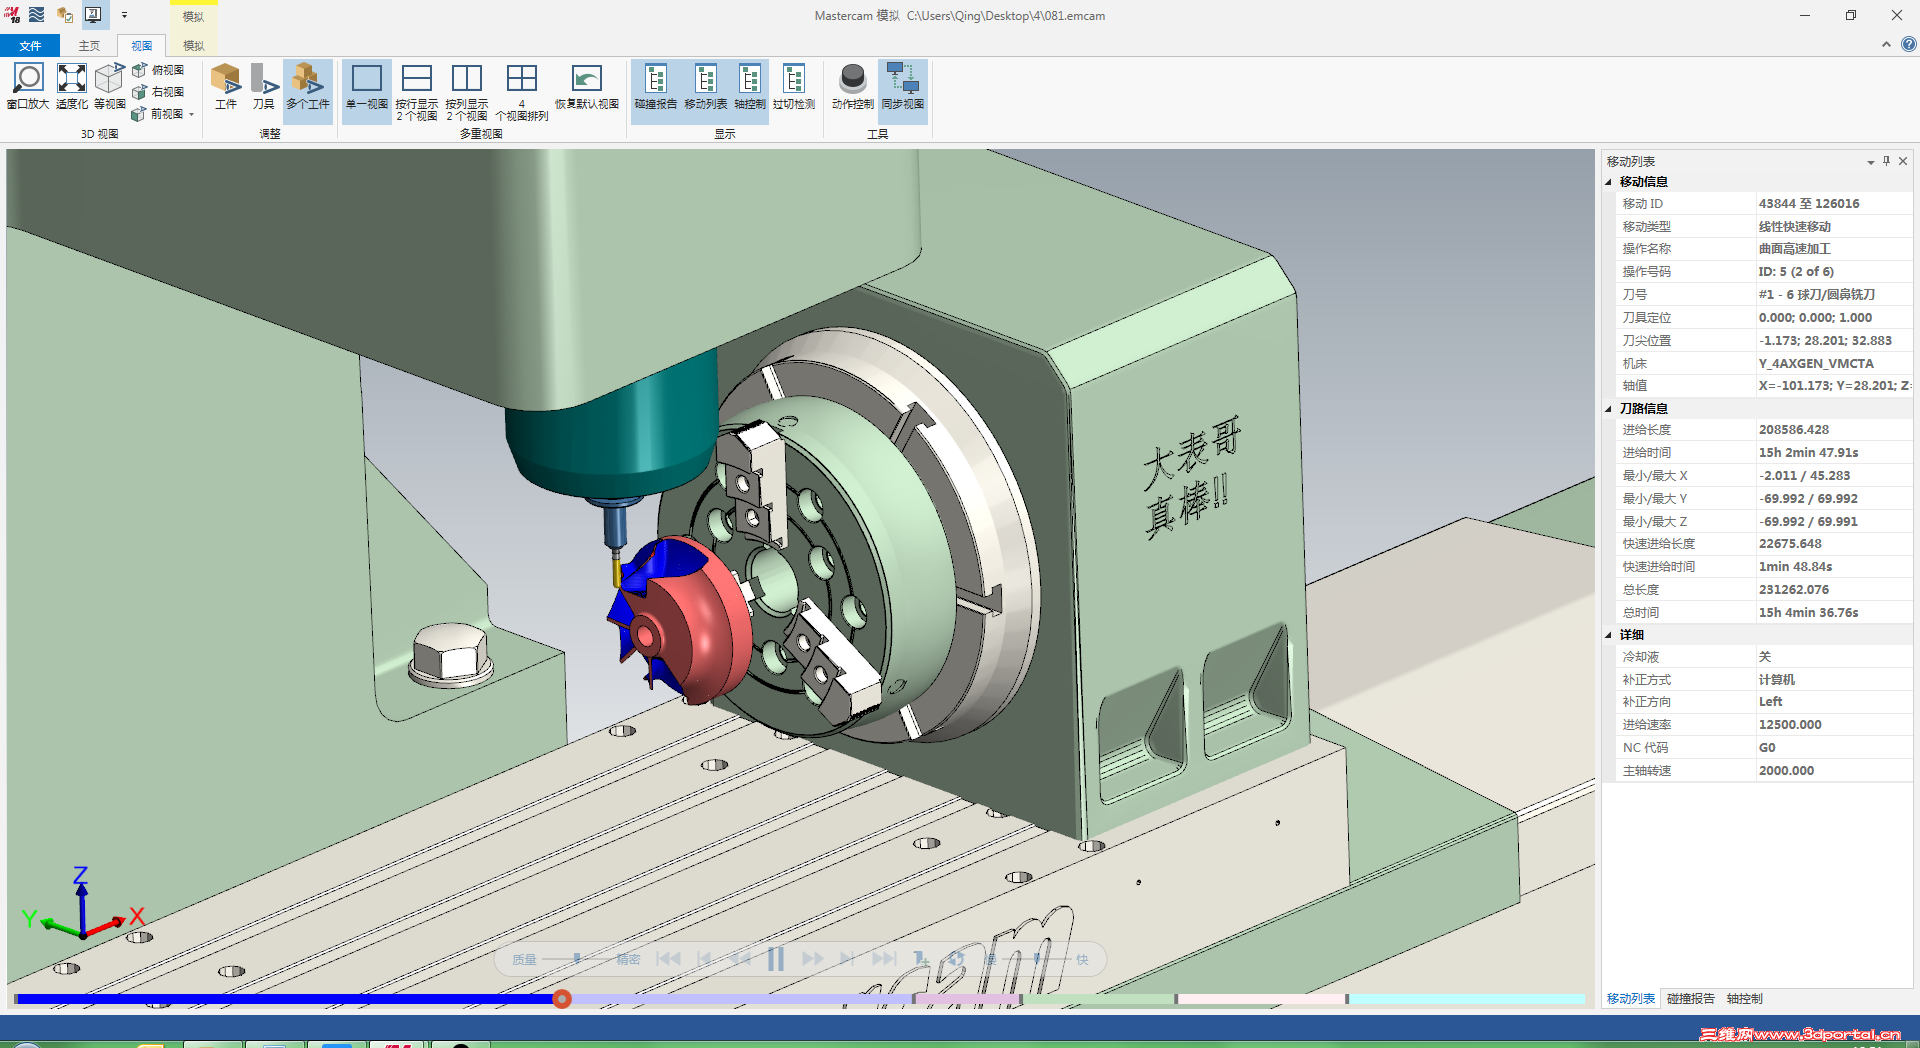Screen dimensions: 1920x1048
Task: Select the 机床 value Y_4AXGEN_VMCTA
Action: pos(1816,364)
